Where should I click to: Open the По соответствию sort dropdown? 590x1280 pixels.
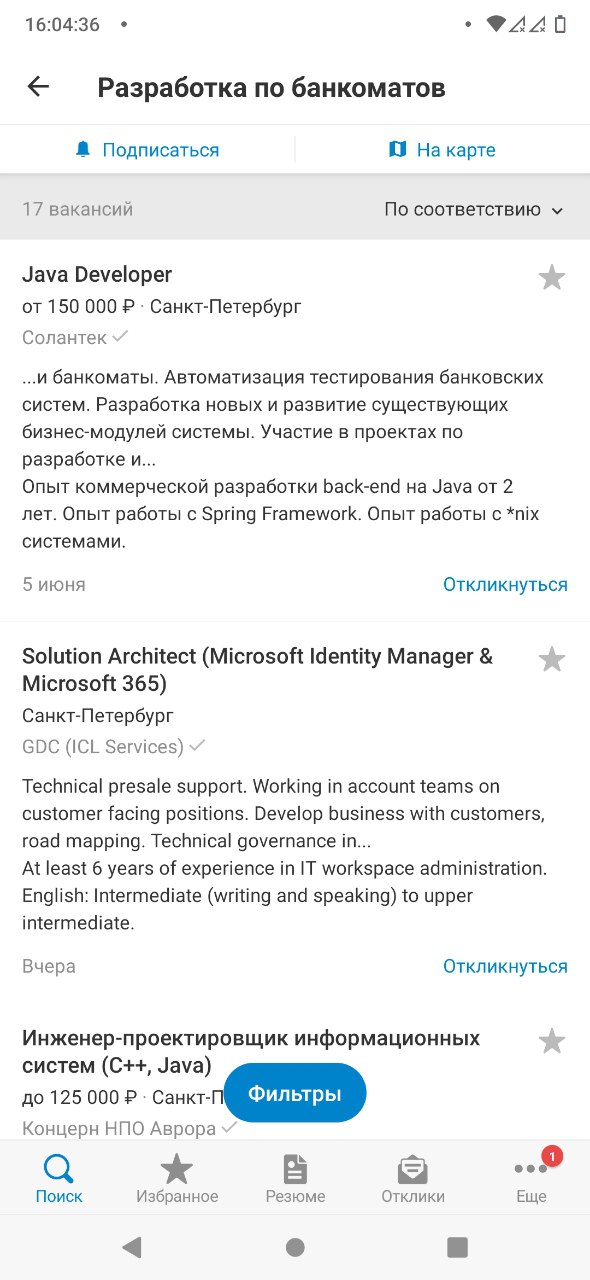pyautogui.click(x=474, y=210)
